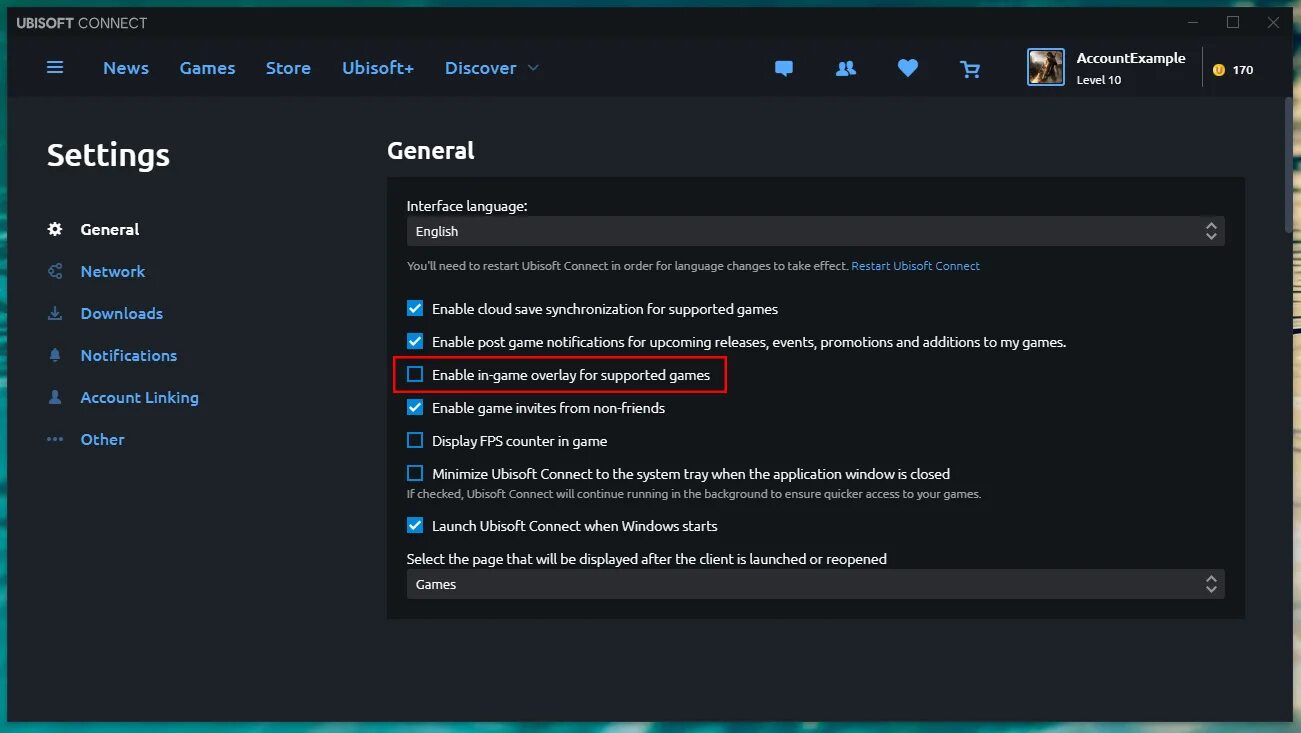Select General settings section

[110, 229]
